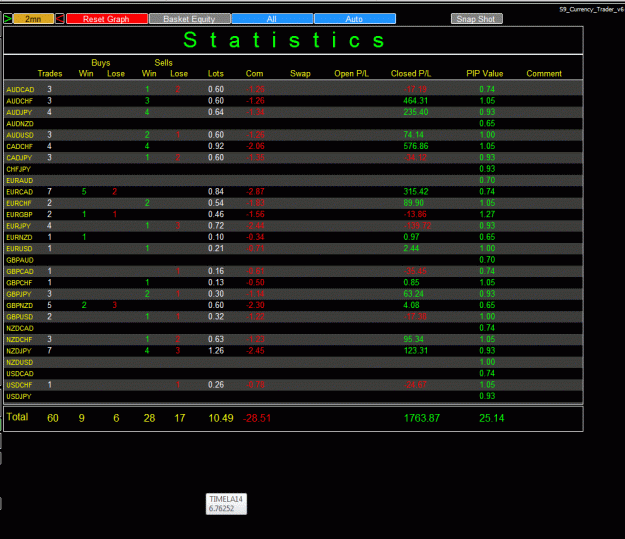
Task: Select the EURNZD row label
Action: tap(19, 237)
